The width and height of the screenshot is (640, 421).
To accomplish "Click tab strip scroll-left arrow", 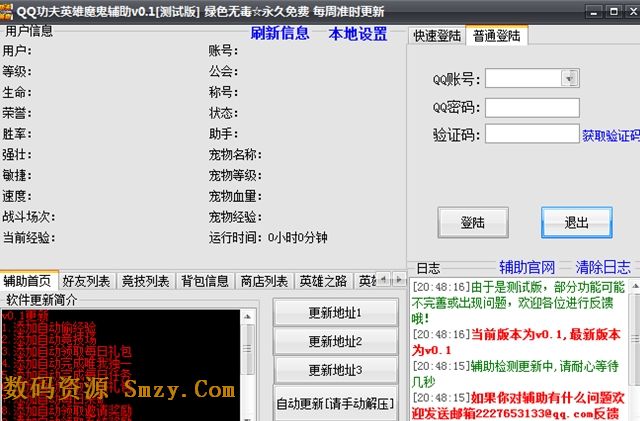I will [383, 279].
